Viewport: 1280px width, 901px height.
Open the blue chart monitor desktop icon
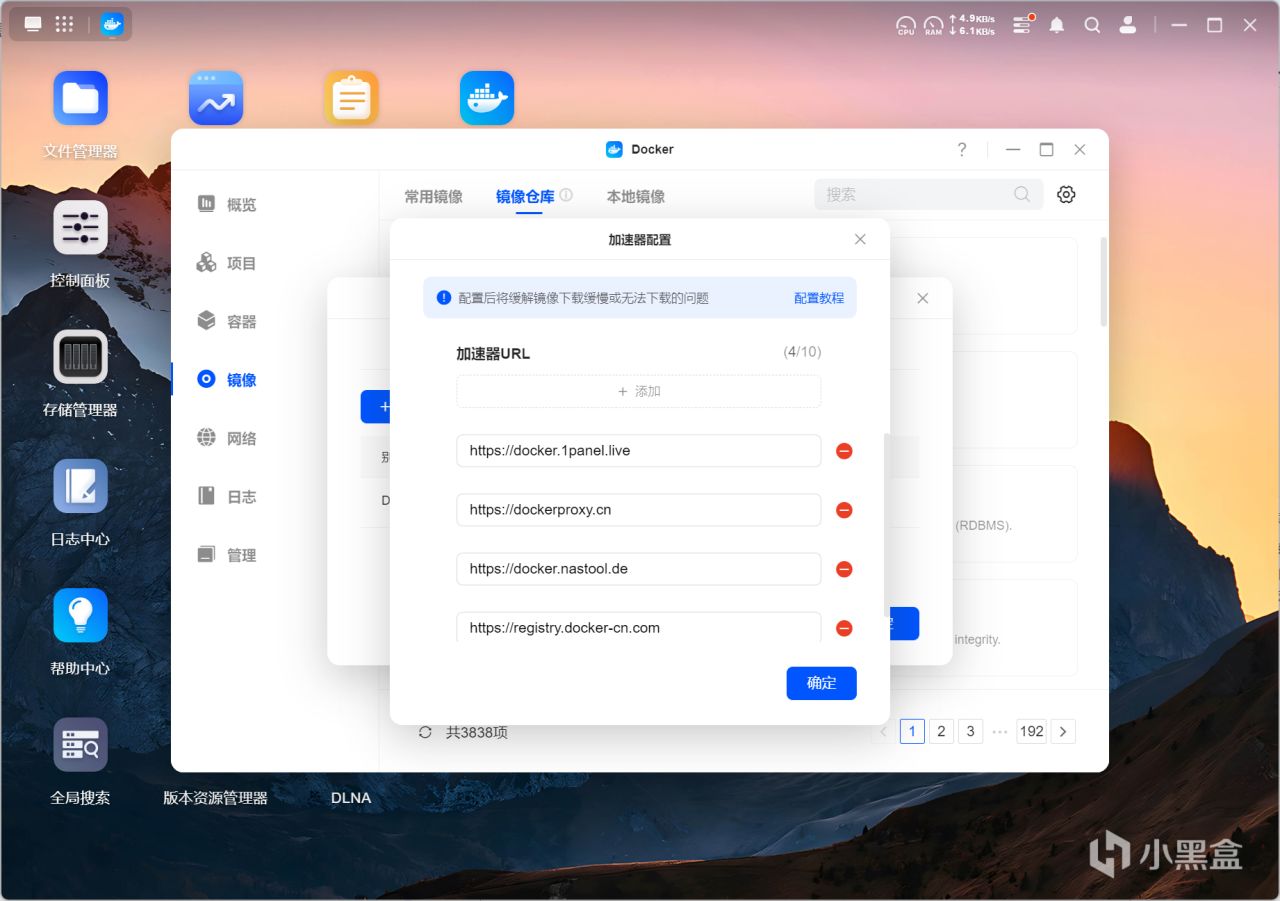216,98
